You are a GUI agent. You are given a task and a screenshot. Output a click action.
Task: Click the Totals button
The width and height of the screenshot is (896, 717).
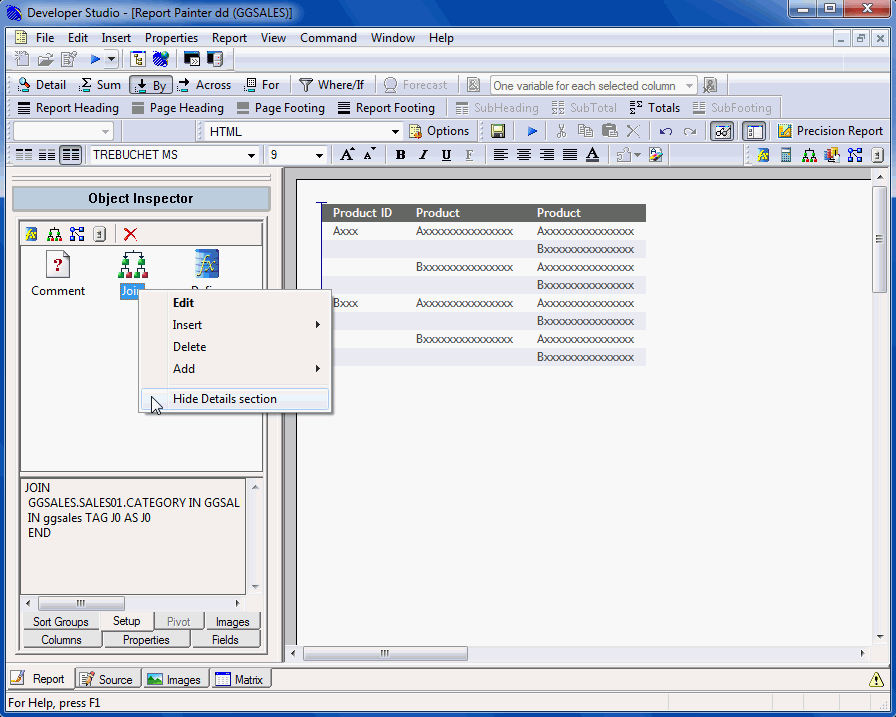coord(655,108)
